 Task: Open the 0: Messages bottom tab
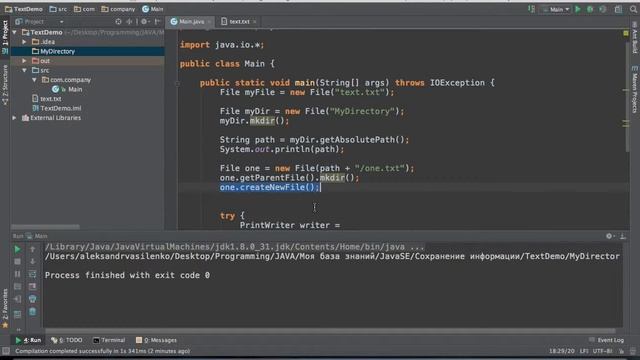(156, 340)
